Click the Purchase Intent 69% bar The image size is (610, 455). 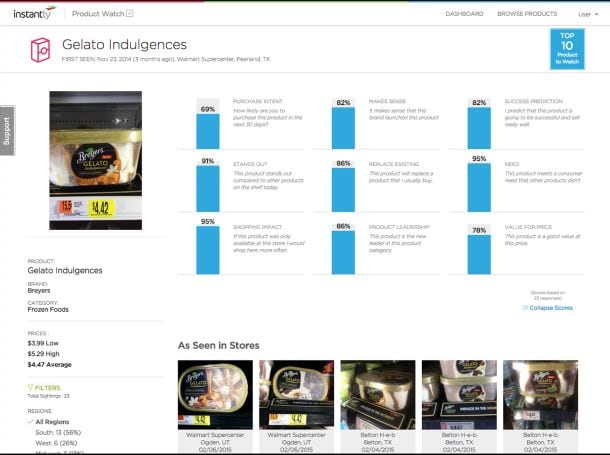point(208,131)
